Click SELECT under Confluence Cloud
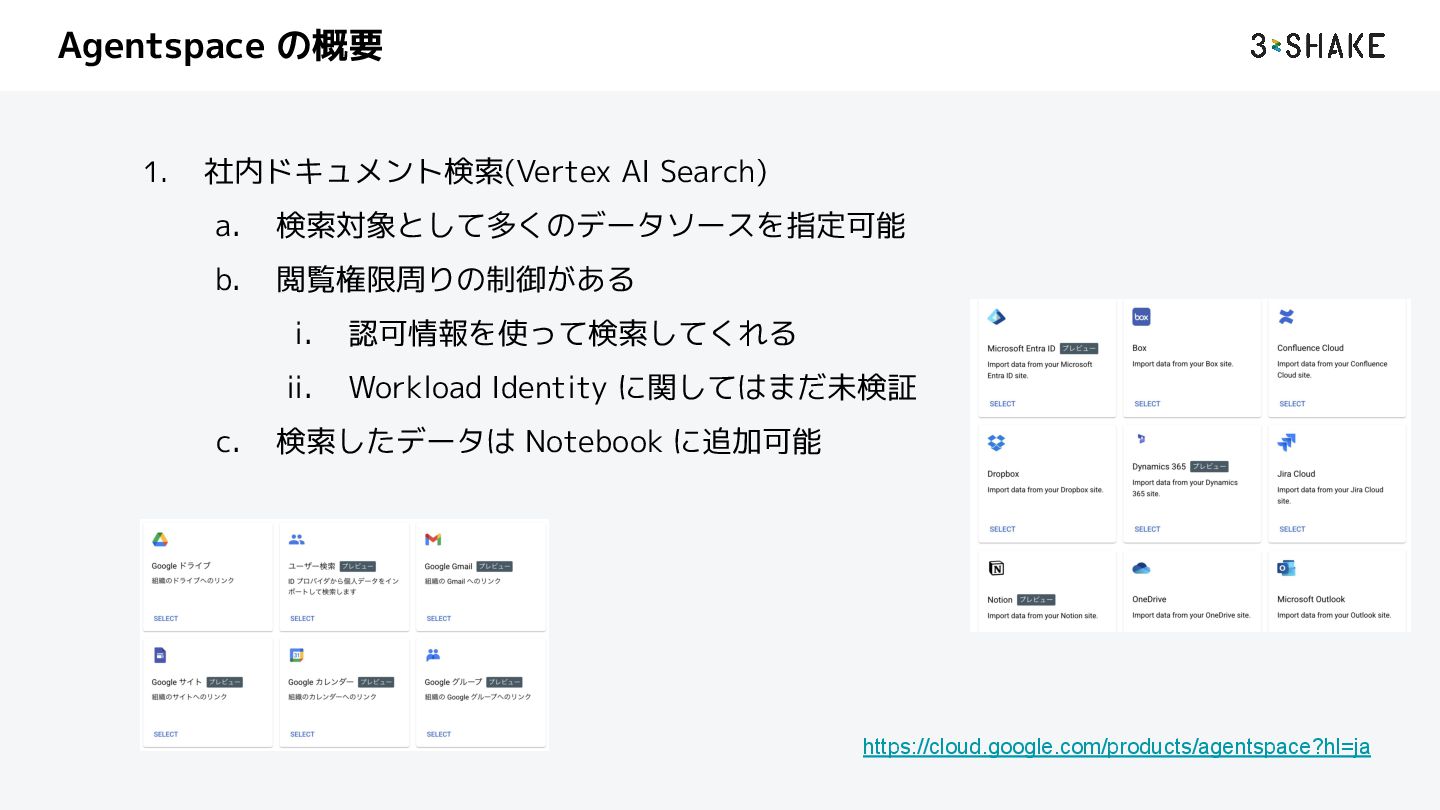The image size is (1440, 810). click(x=1292, y=404)
